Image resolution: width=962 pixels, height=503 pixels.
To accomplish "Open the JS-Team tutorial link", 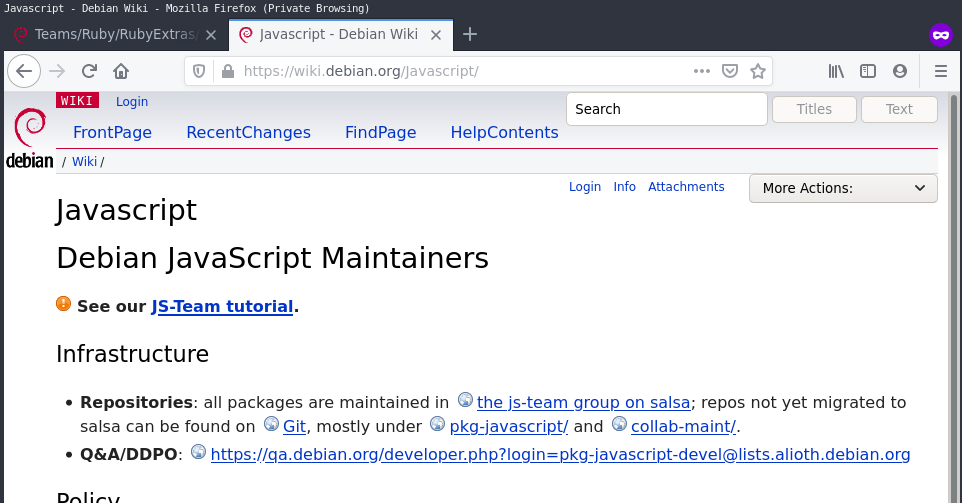I will tap(222, 306).
